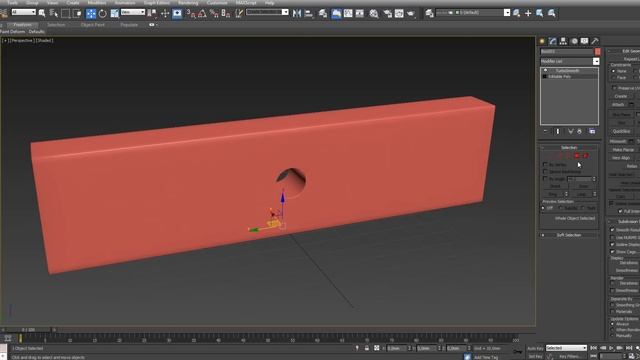Select Element sub-object level icon
The width and height of the screenshot is (640, 360).
586,156
